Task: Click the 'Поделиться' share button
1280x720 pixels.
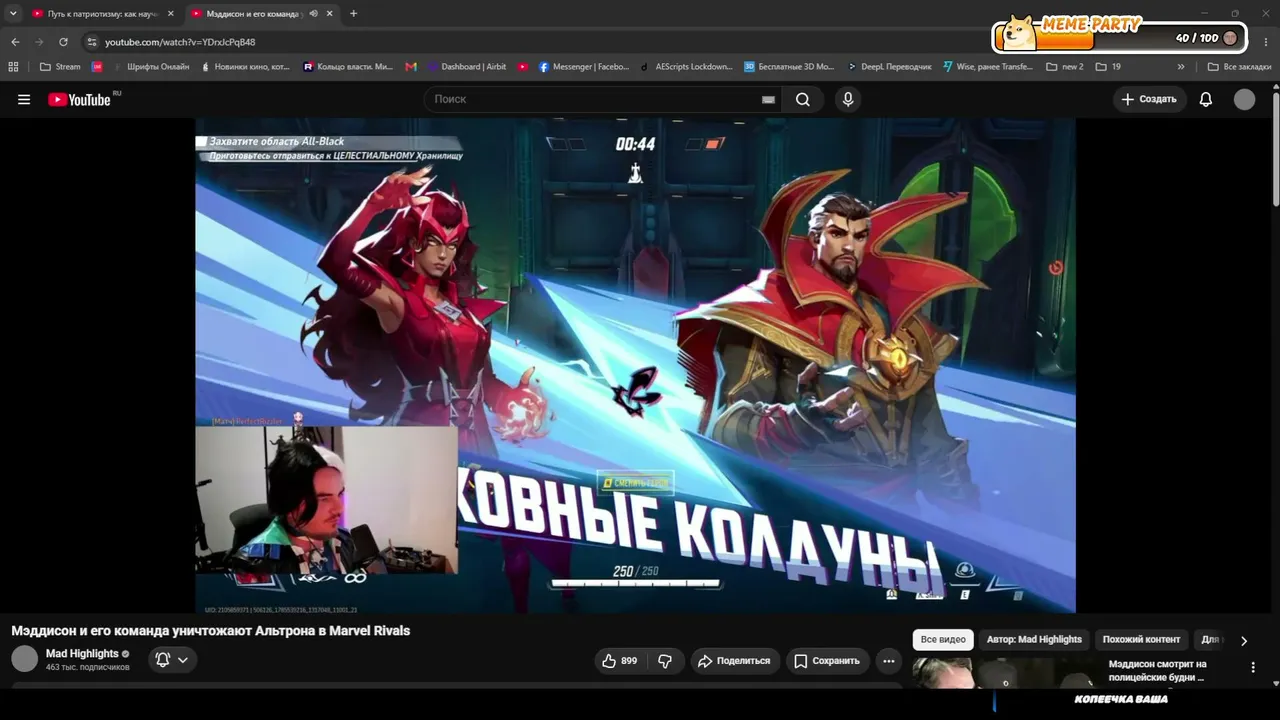Action: pos(734,661)
